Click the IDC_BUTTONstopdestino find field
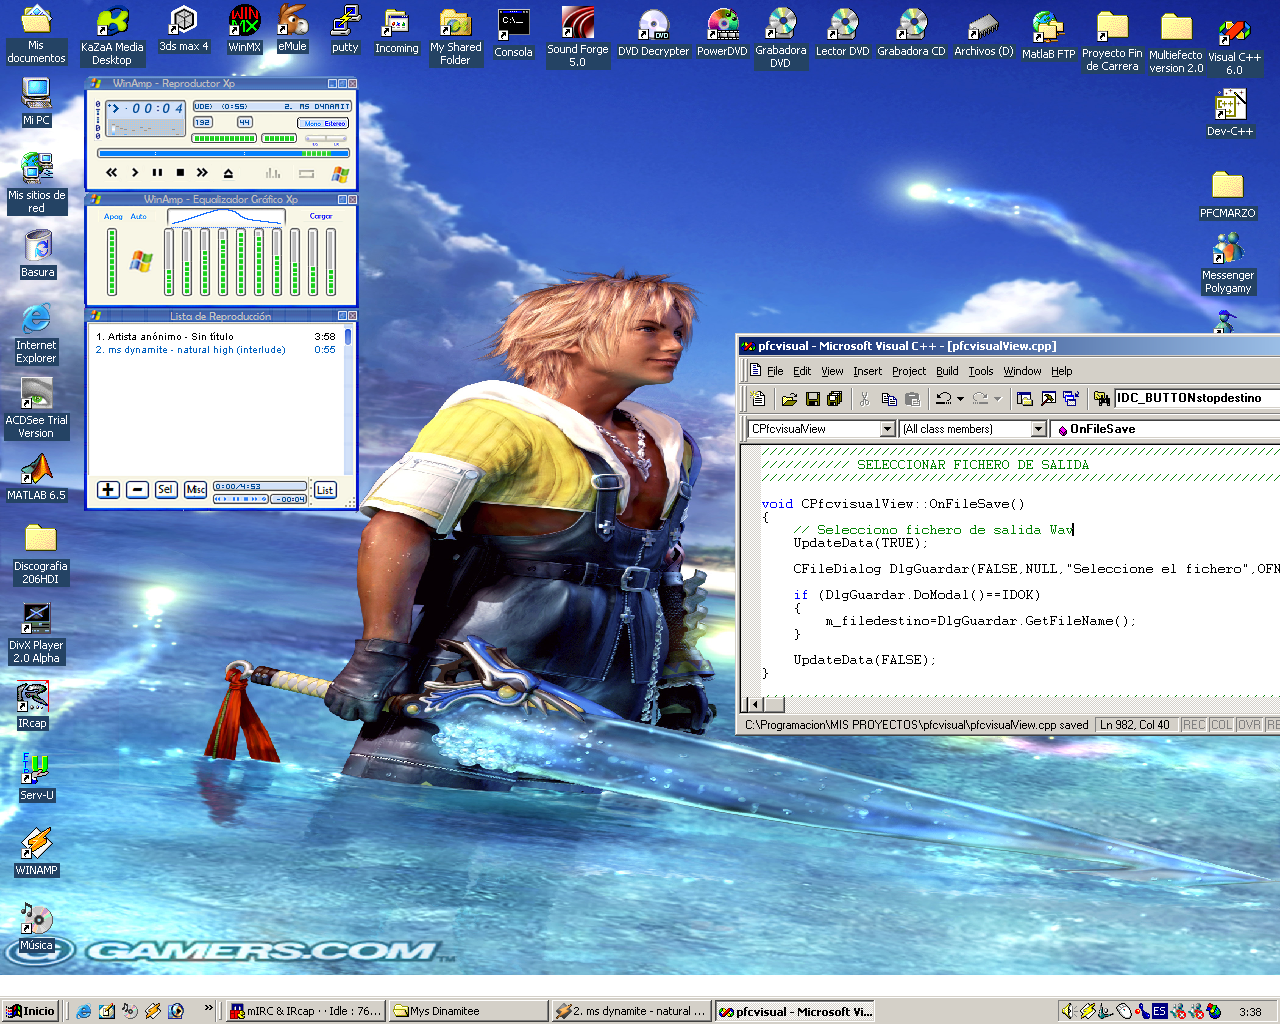Screen dimensions: 1280x1024 1197,398
